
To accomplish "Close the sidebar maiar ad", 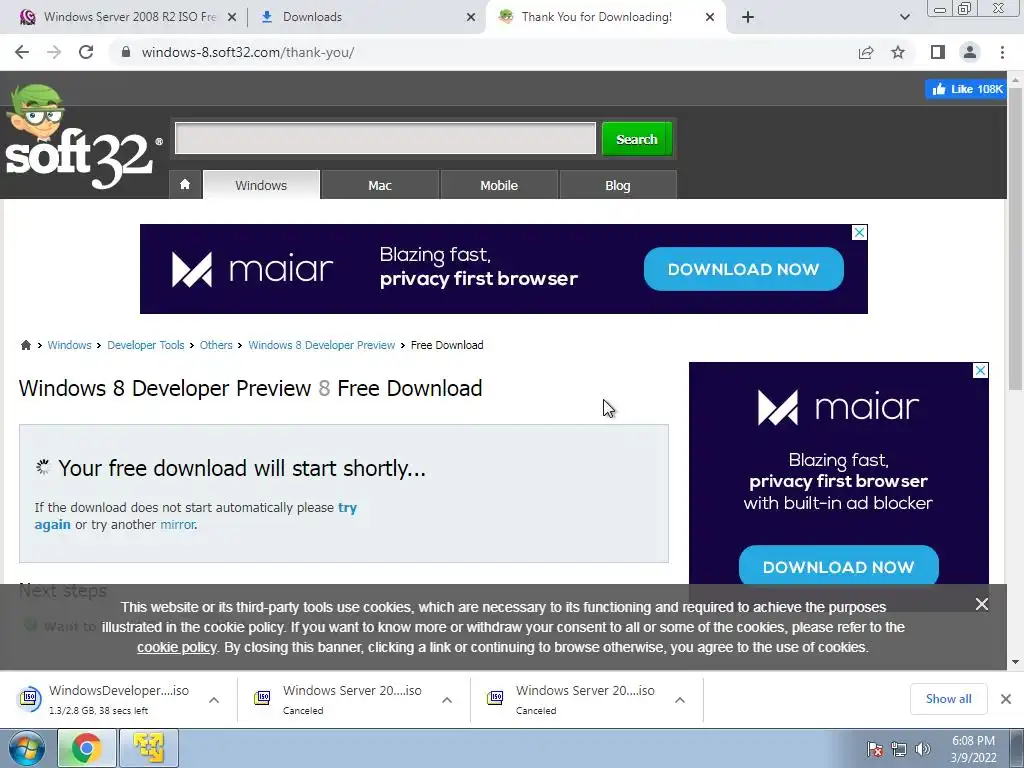I will tap(980, 370).
